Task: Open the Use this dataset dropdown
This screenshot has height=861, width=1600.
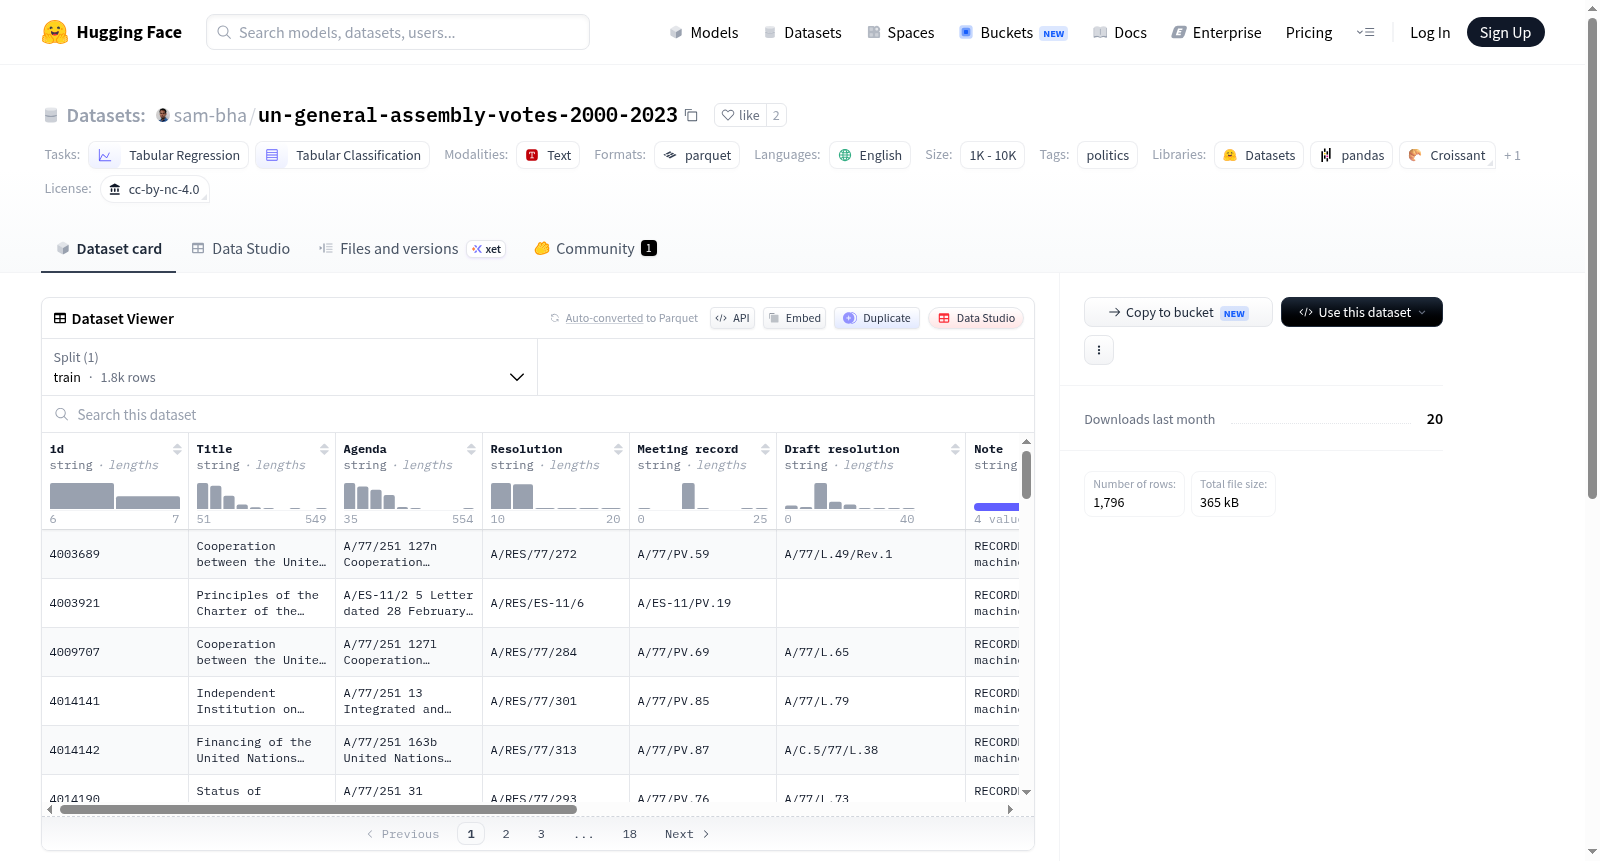Action: coord(1362,312)
